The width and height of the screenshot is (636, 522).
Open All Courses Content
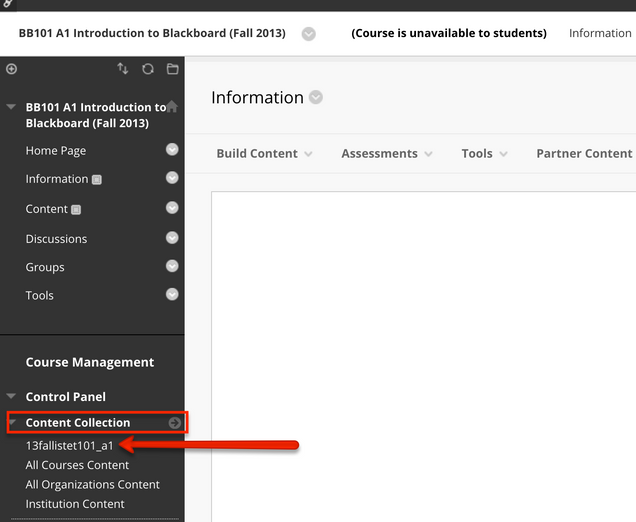click(77, 465)
